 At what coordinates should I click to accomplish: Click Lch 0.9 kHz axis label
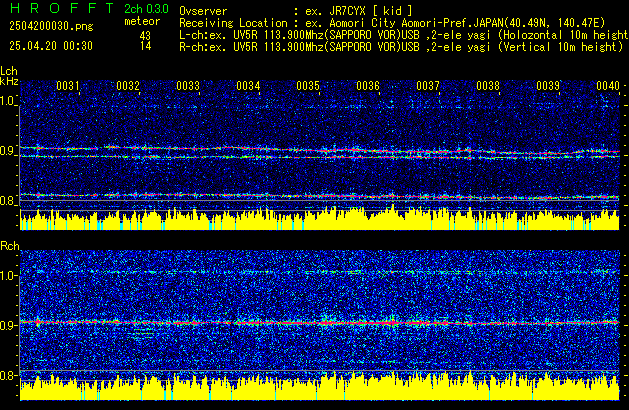[8, 152]
